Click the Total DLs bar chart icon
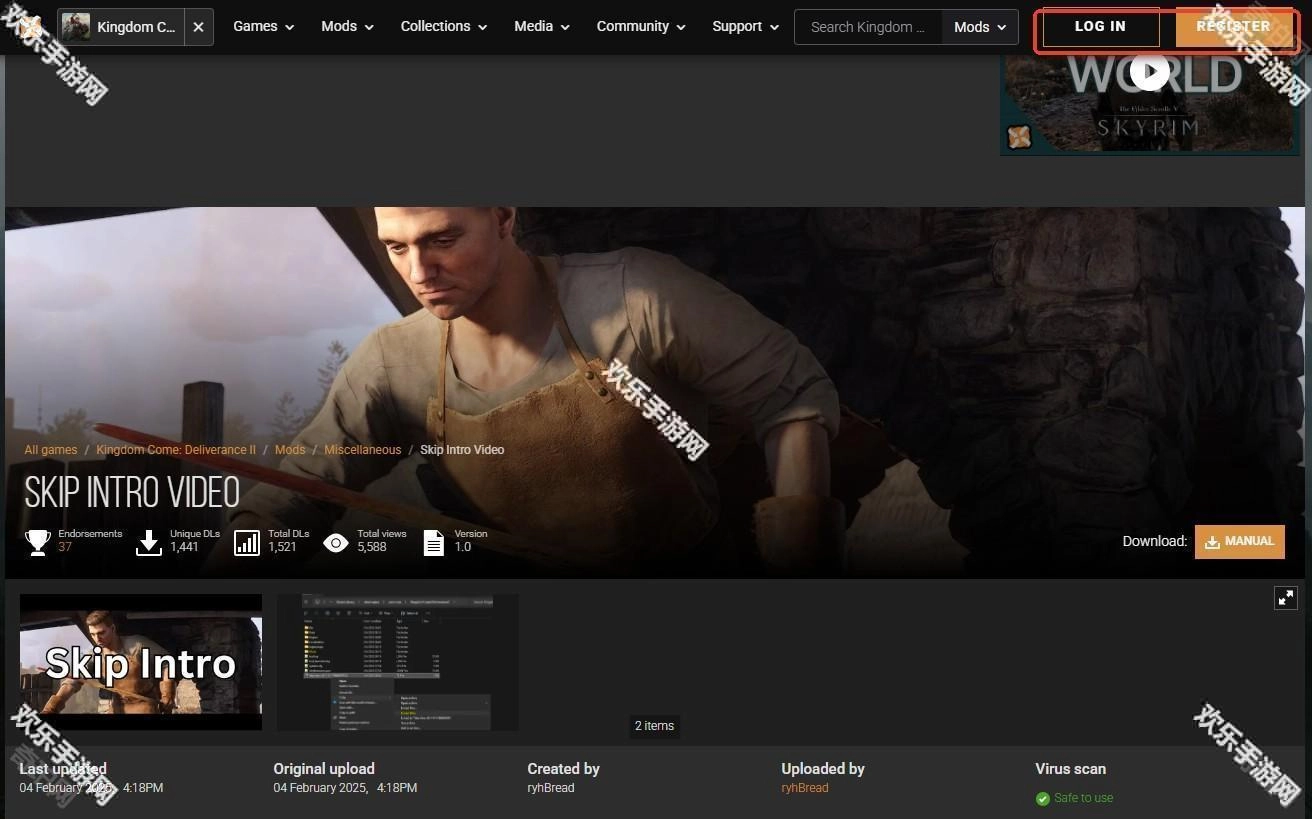Image resolution: width=1312 pixels, height=819 pixels. pyautogui.click(x=247, y=542)
